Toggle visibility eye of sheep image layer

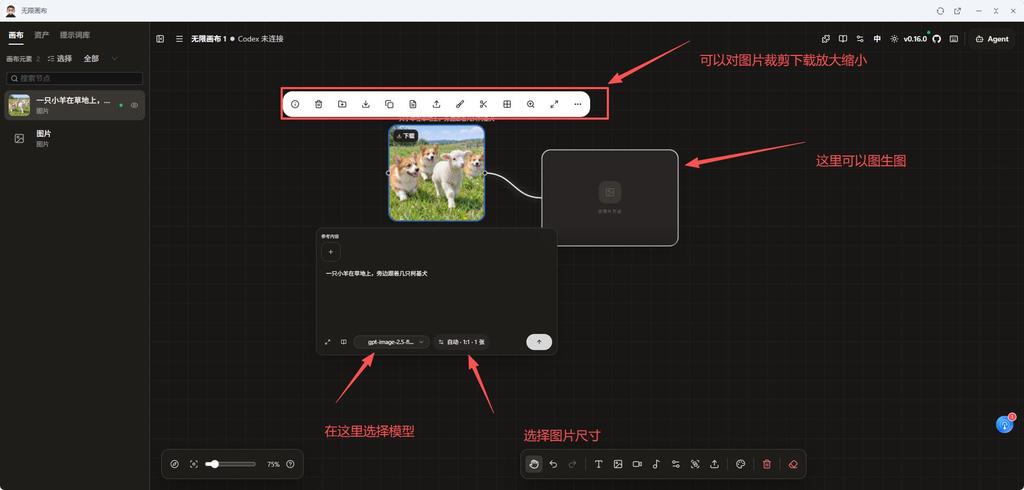135,105
